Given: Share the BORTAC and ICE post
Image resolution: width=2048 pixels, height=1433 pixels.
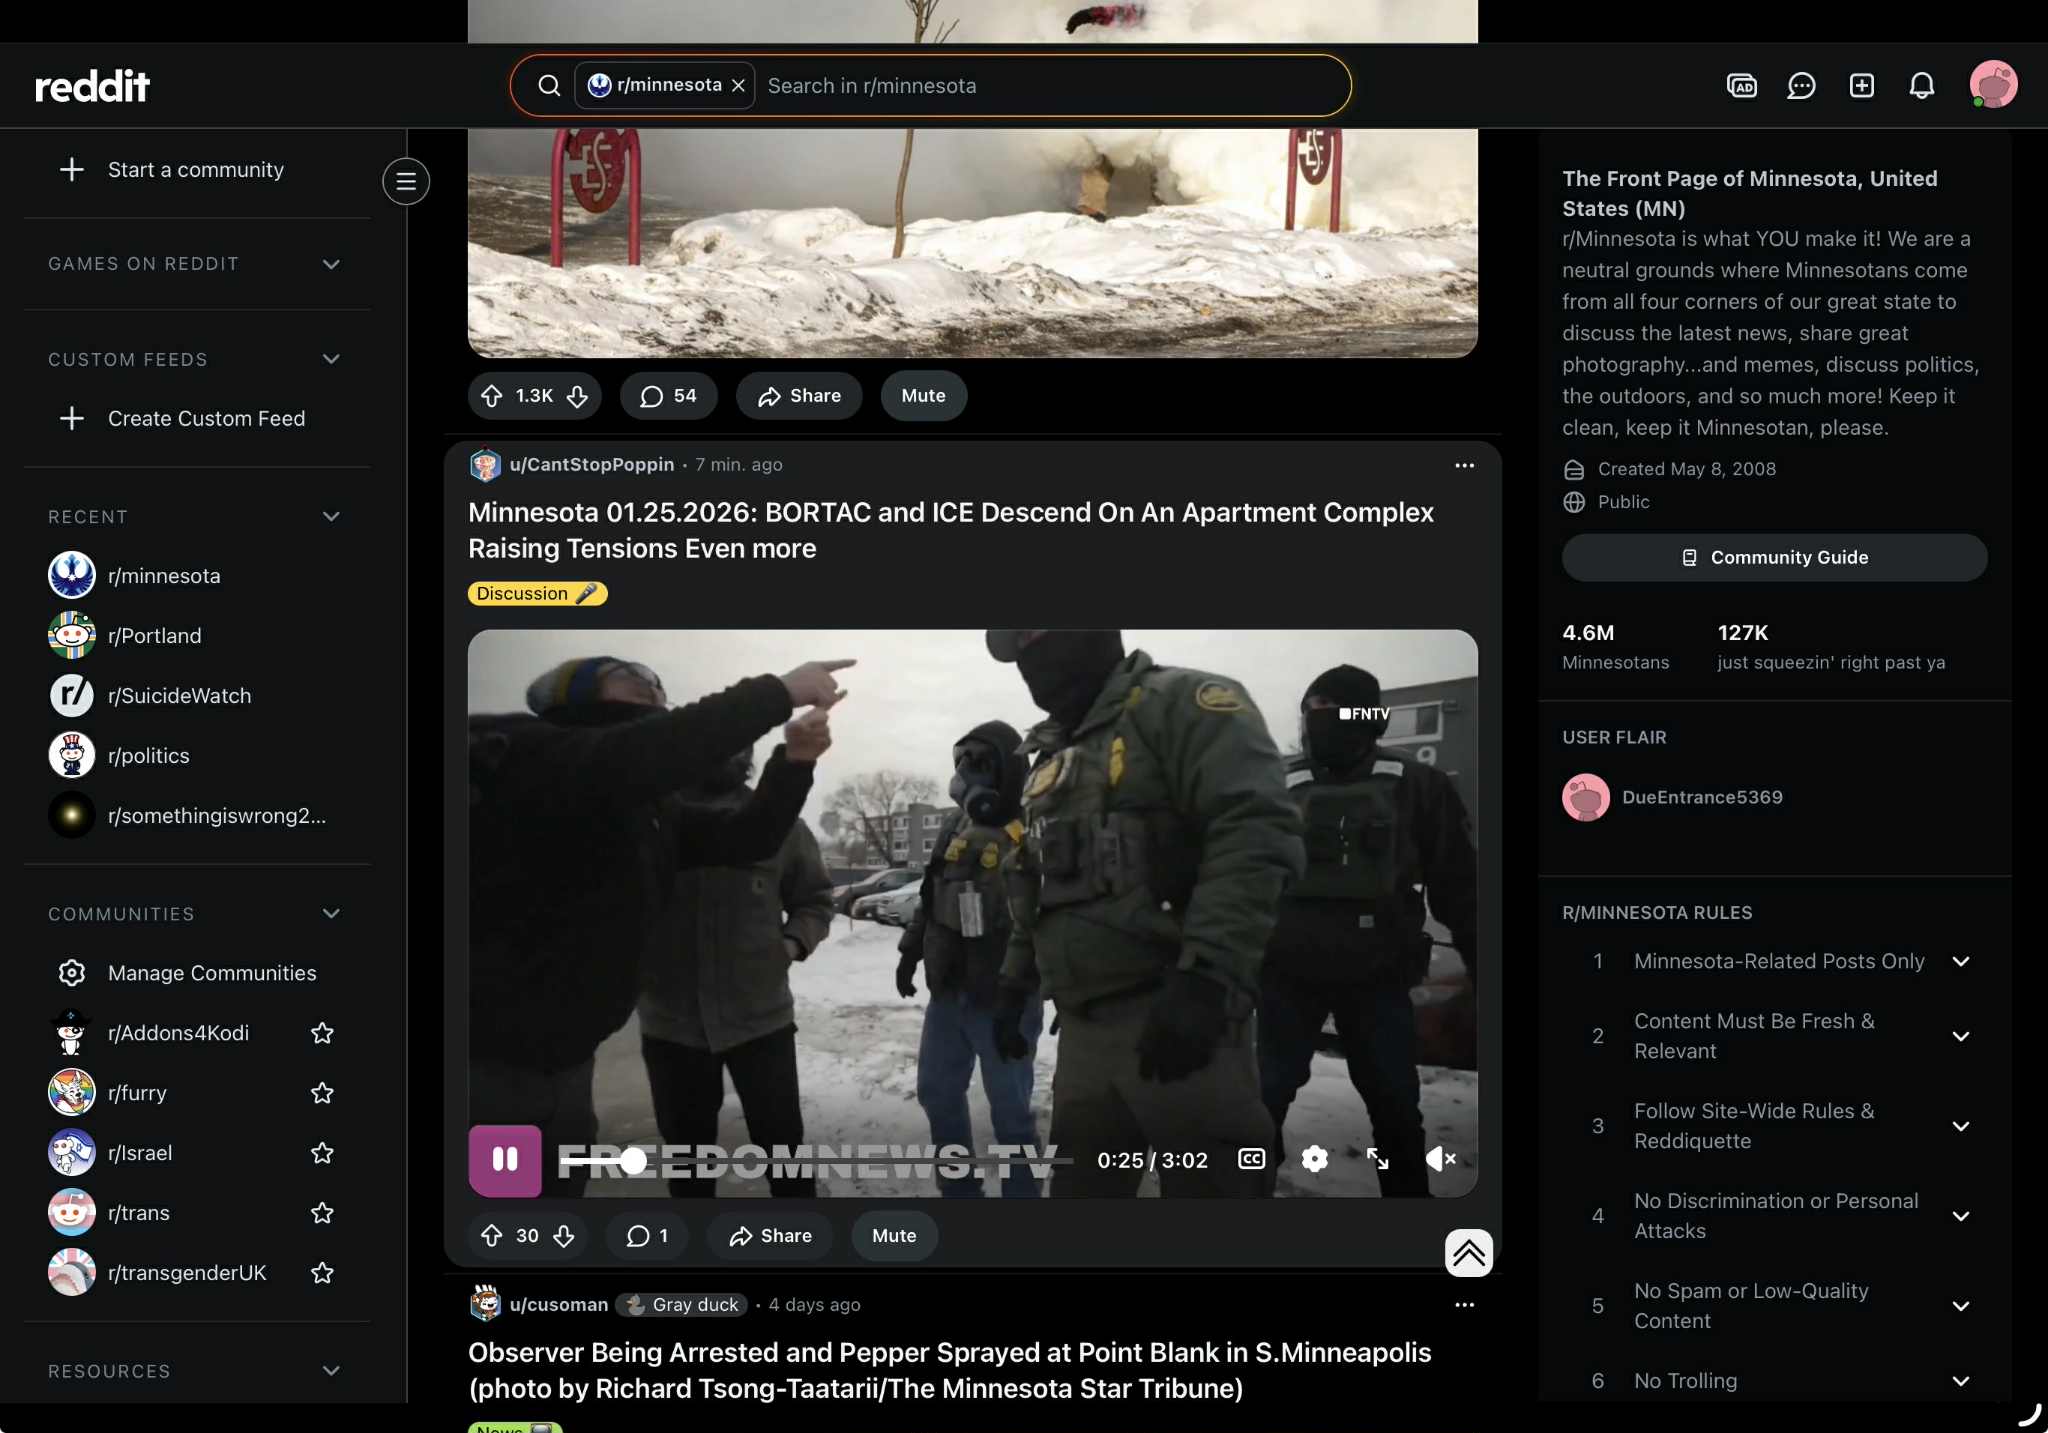Looking at the screenshot, I should (x=770, y=1236).
